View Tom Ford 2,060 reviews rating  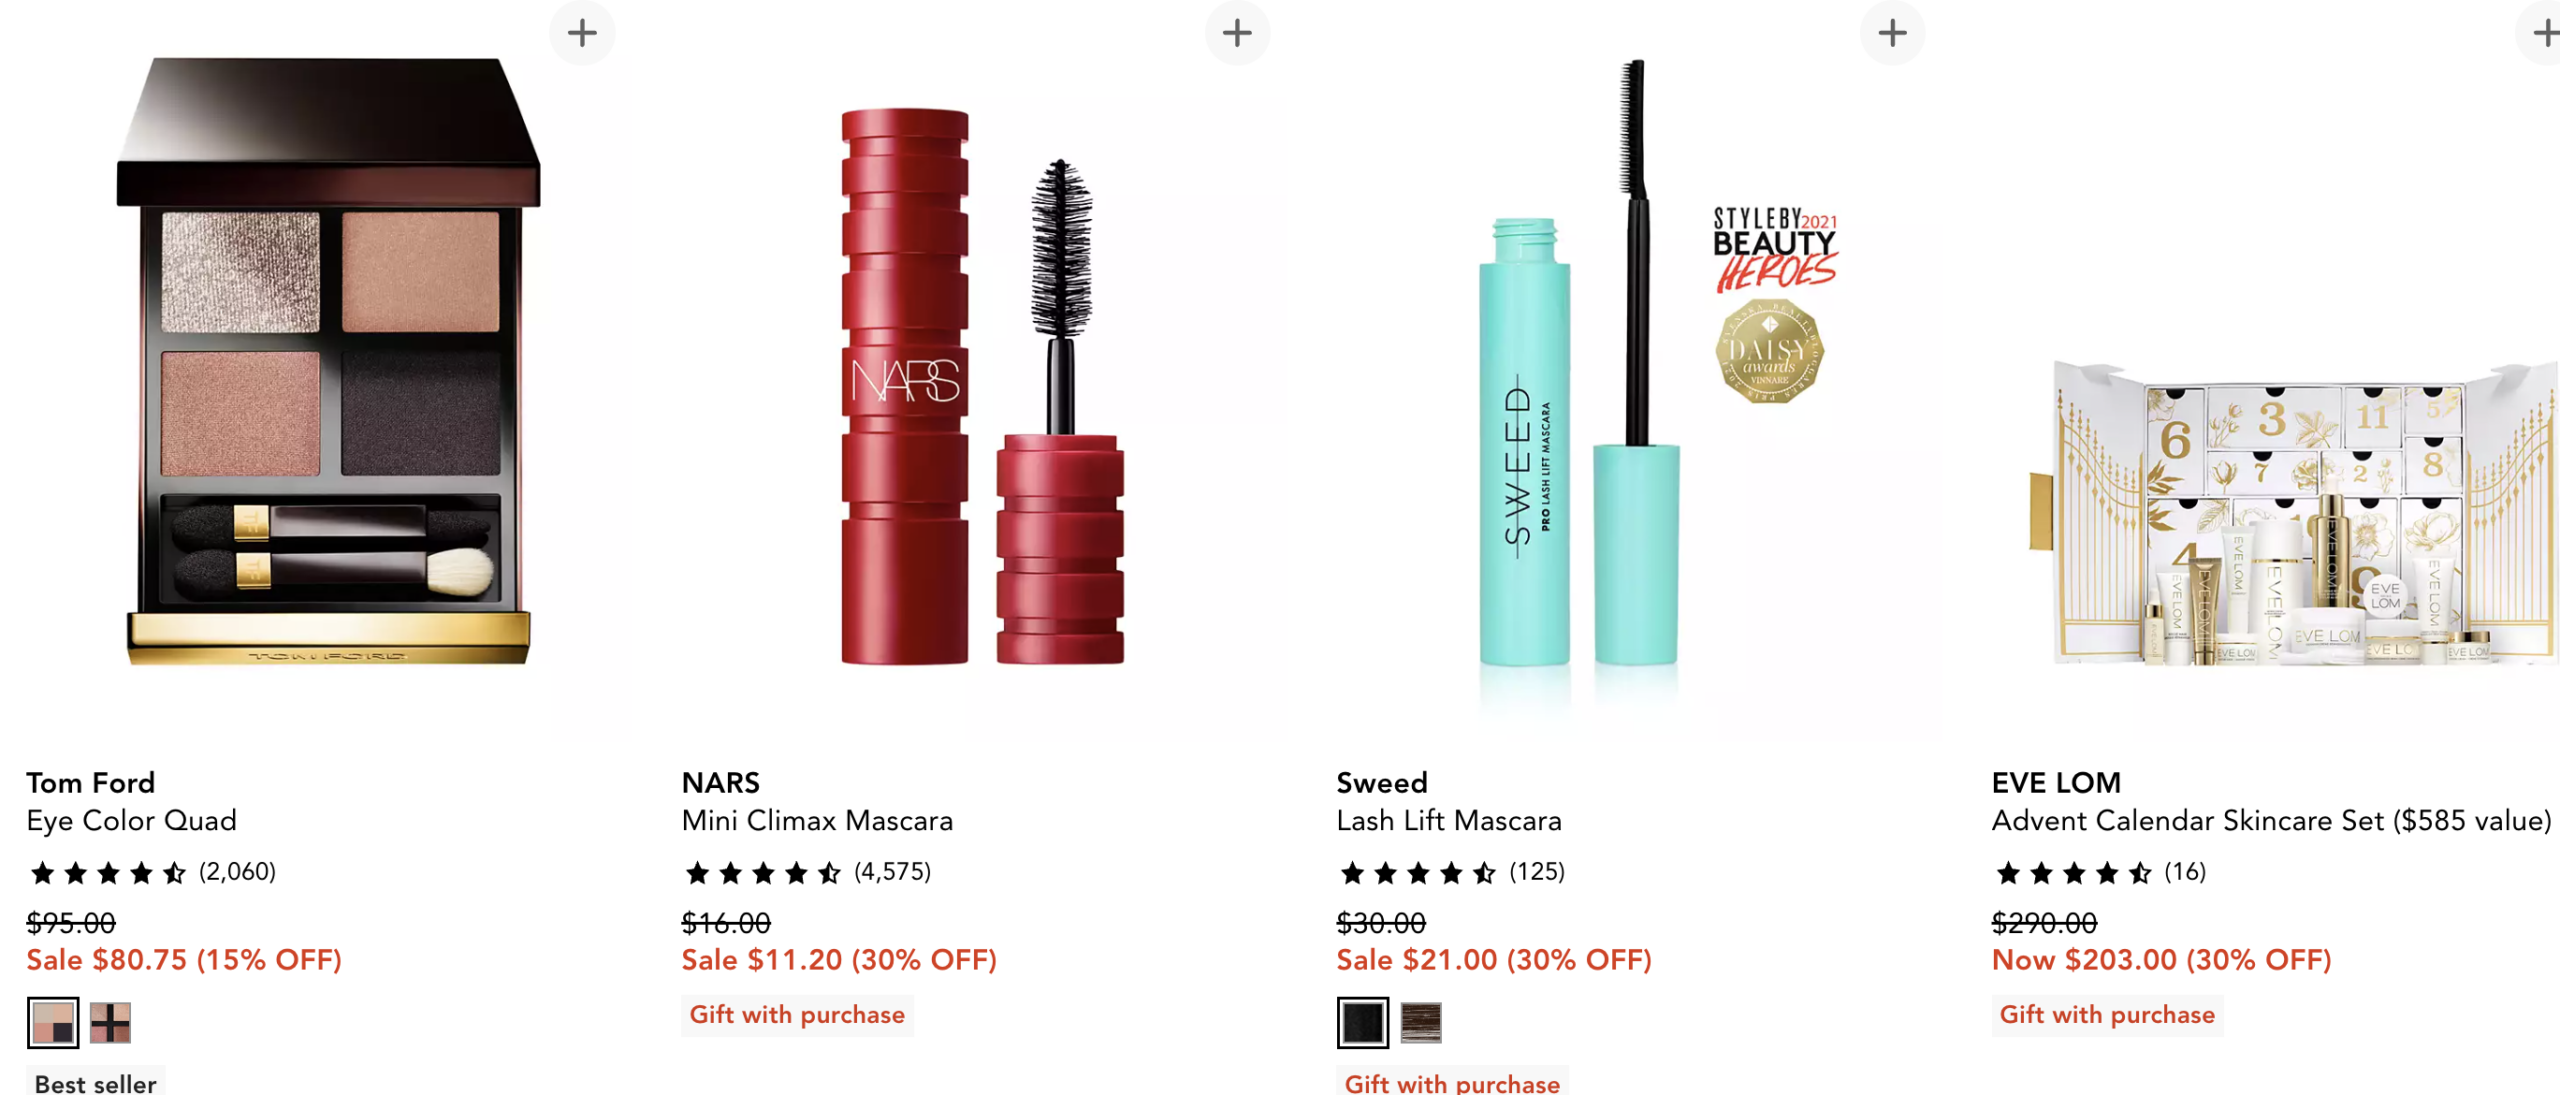coord(151,872)
